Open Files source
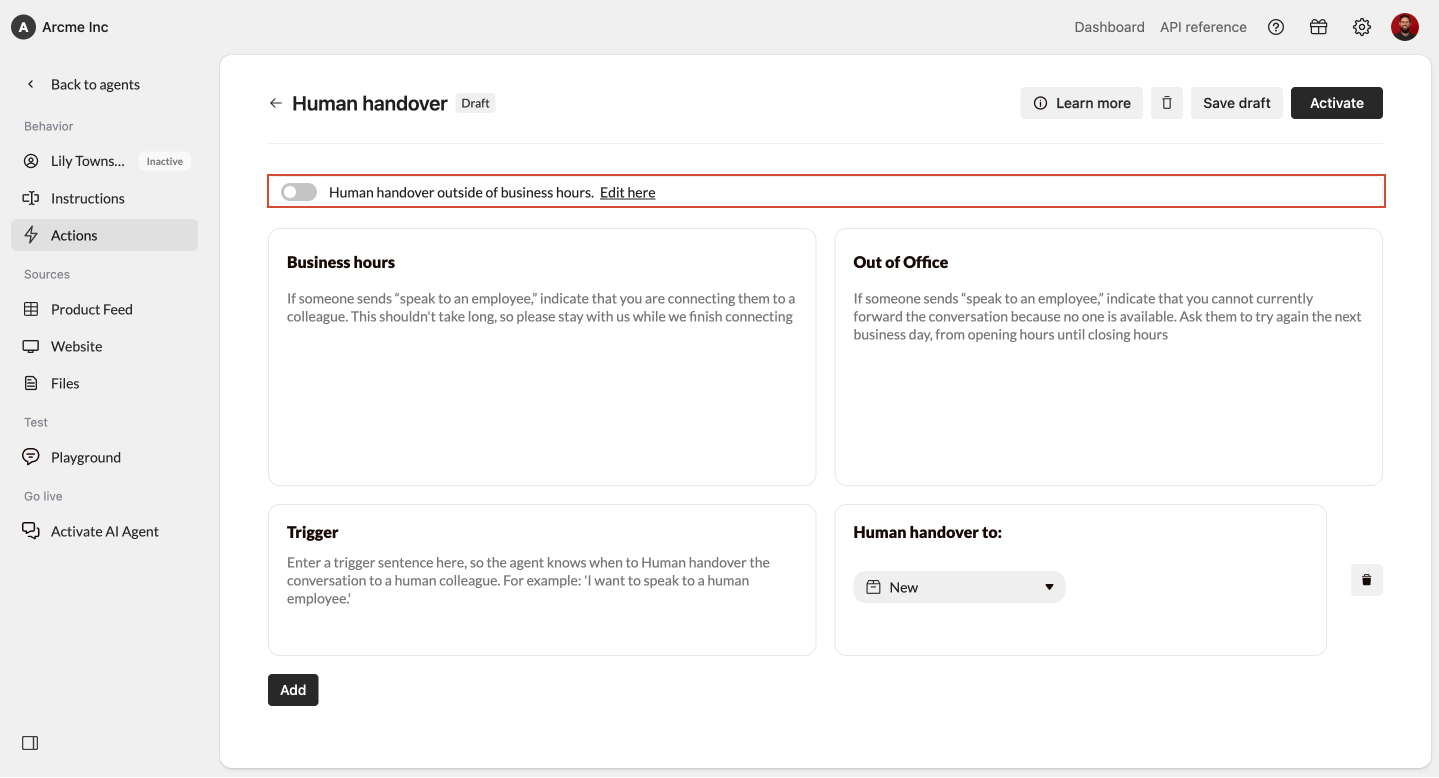The image size is (1439, 778). pyautogui.click(x=105, y=383)
